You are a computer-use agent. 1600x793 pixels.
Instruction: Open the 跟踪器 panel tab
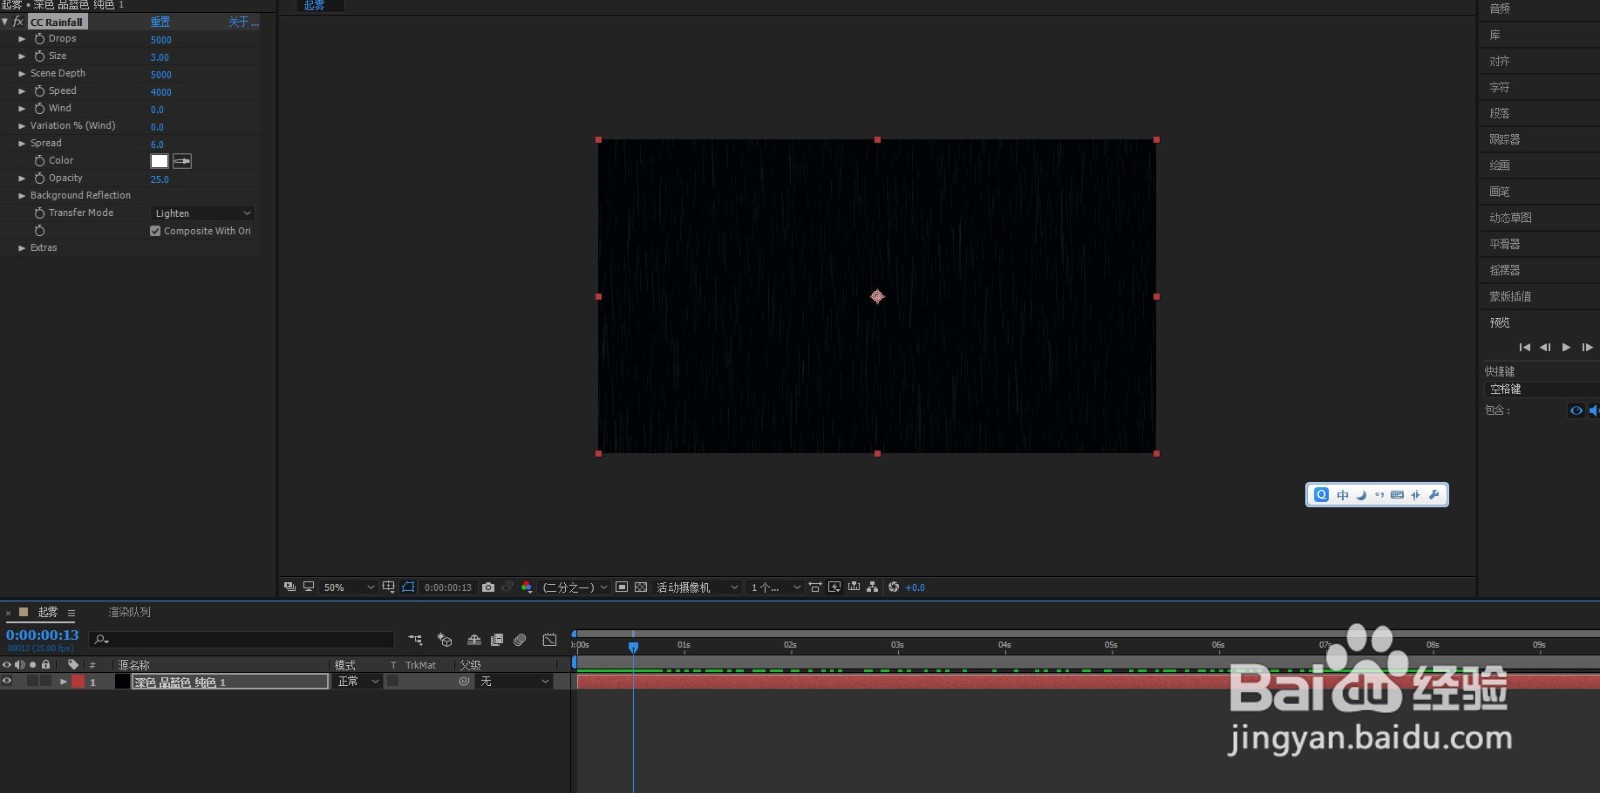click(1505, 139)
